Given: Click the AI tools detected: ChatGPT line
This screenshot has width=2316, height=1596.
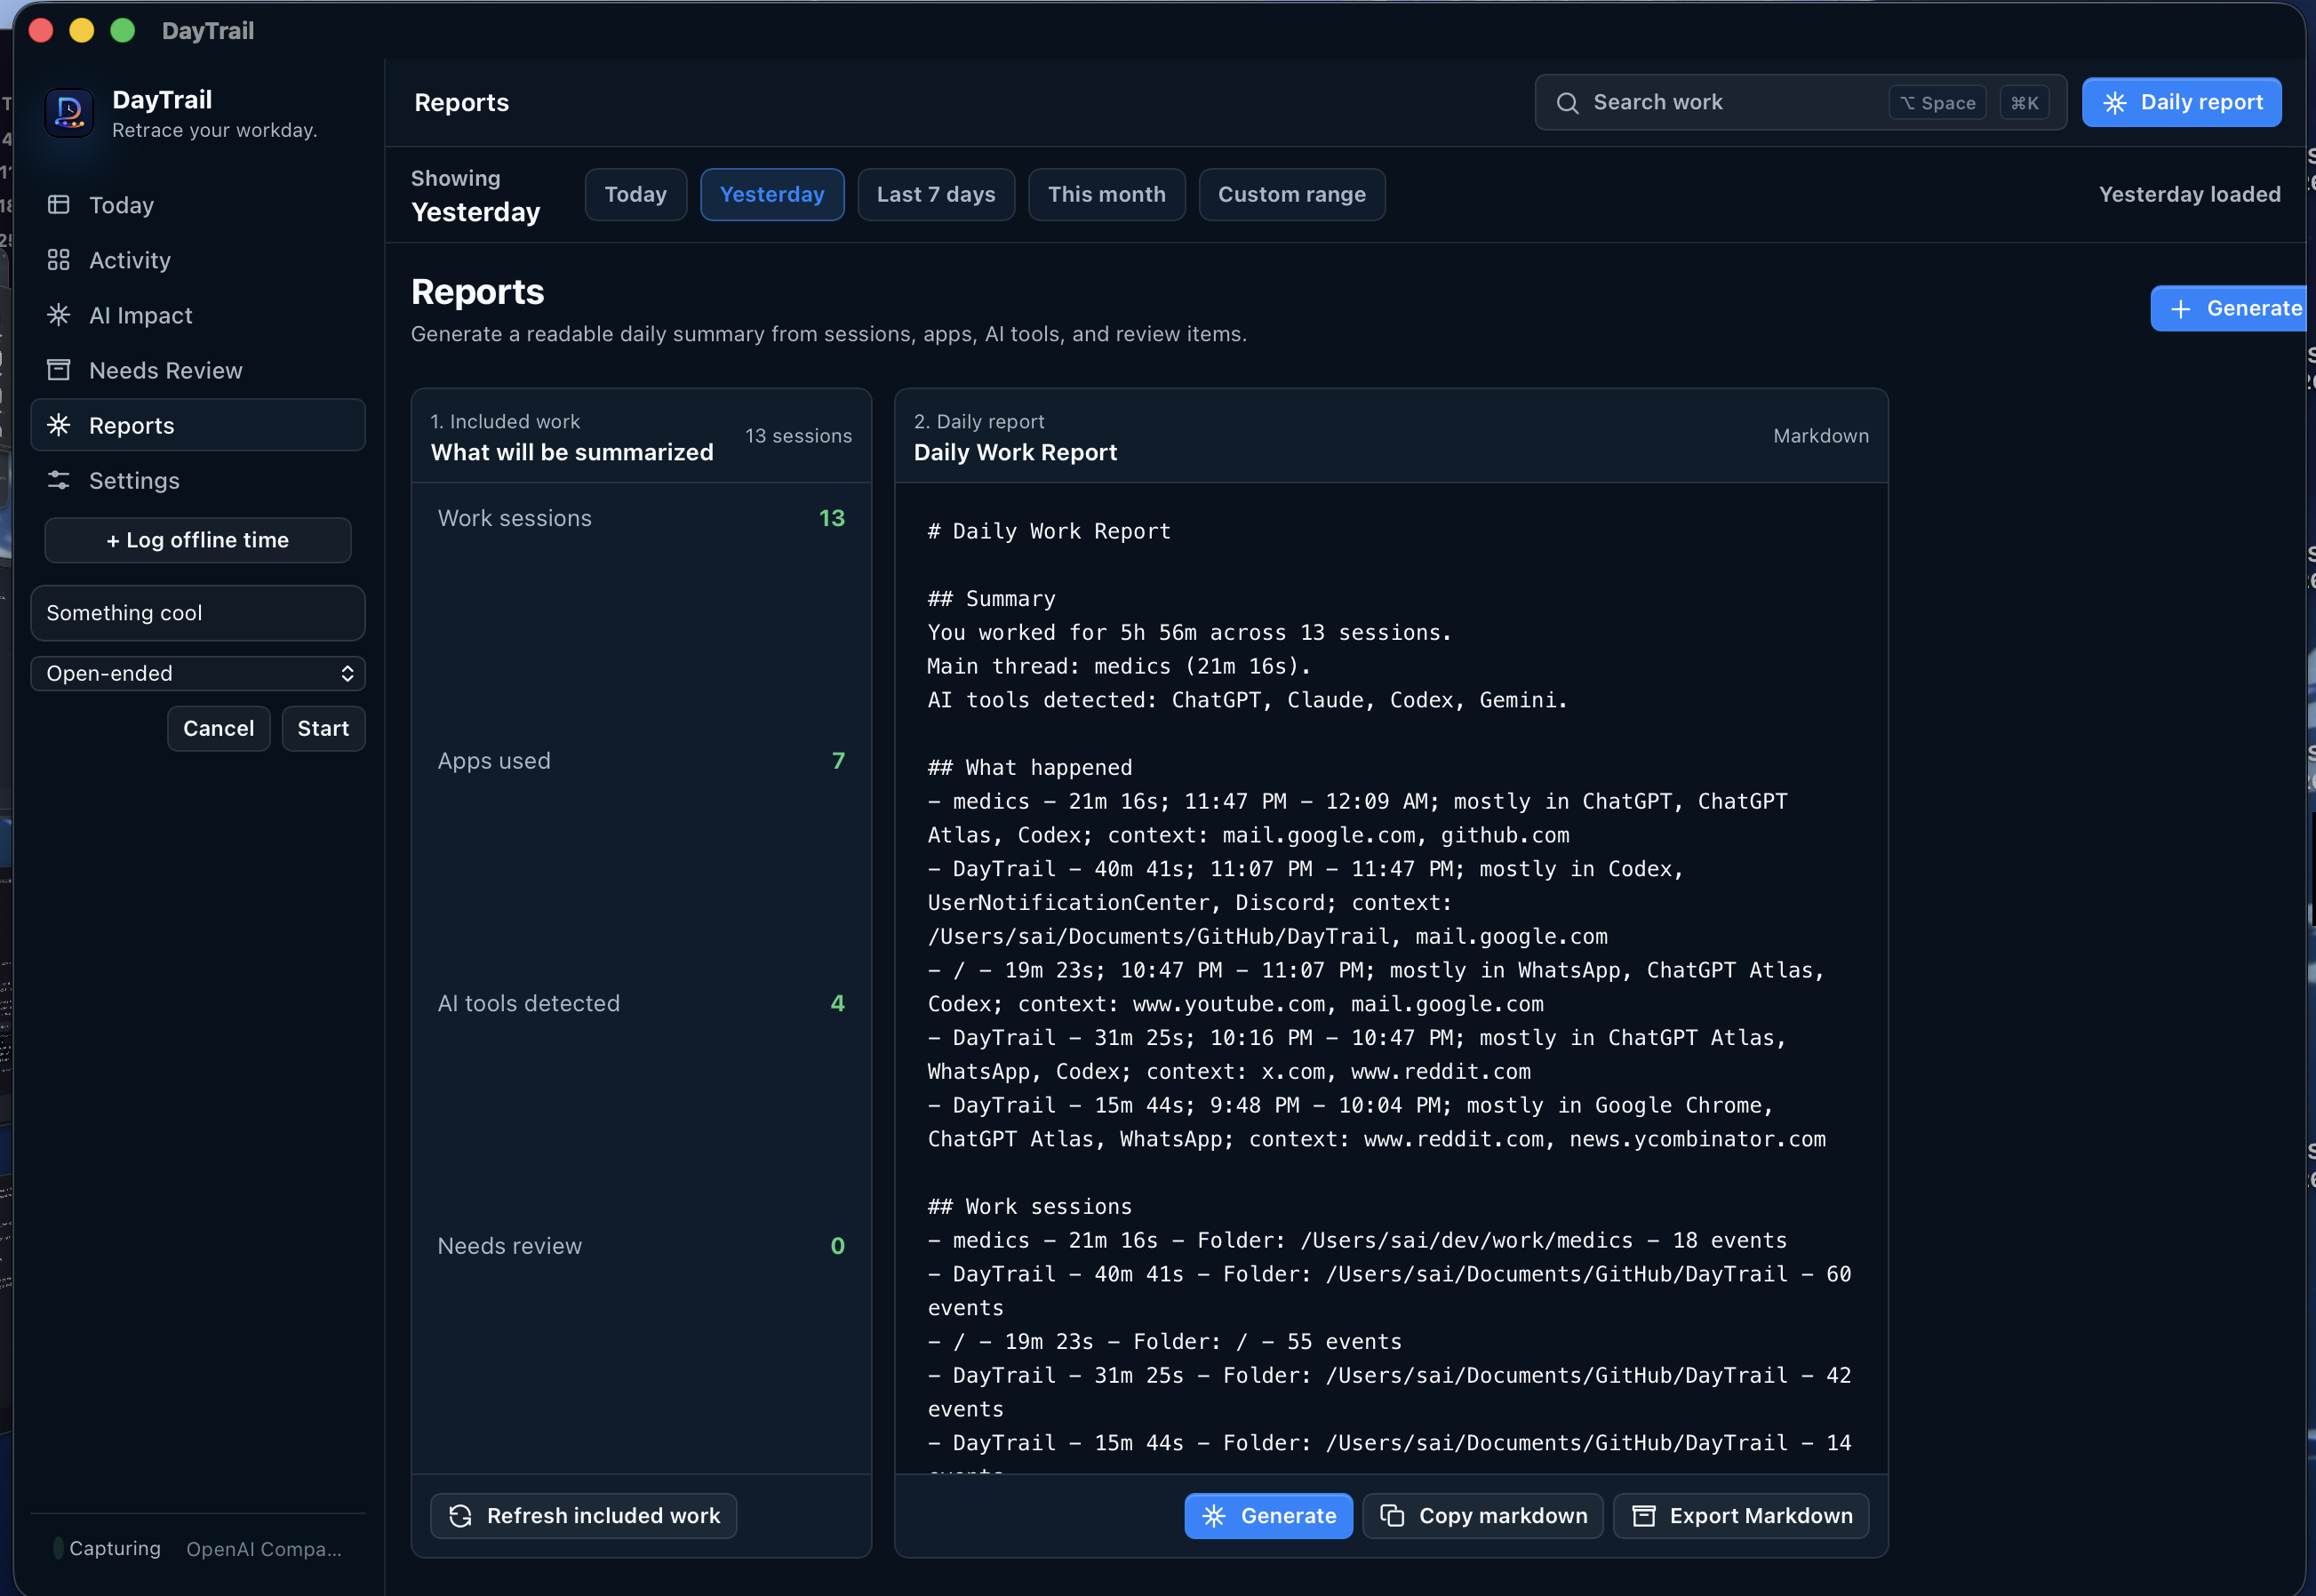Looking at the screenshot, I should coord(1247,700).
